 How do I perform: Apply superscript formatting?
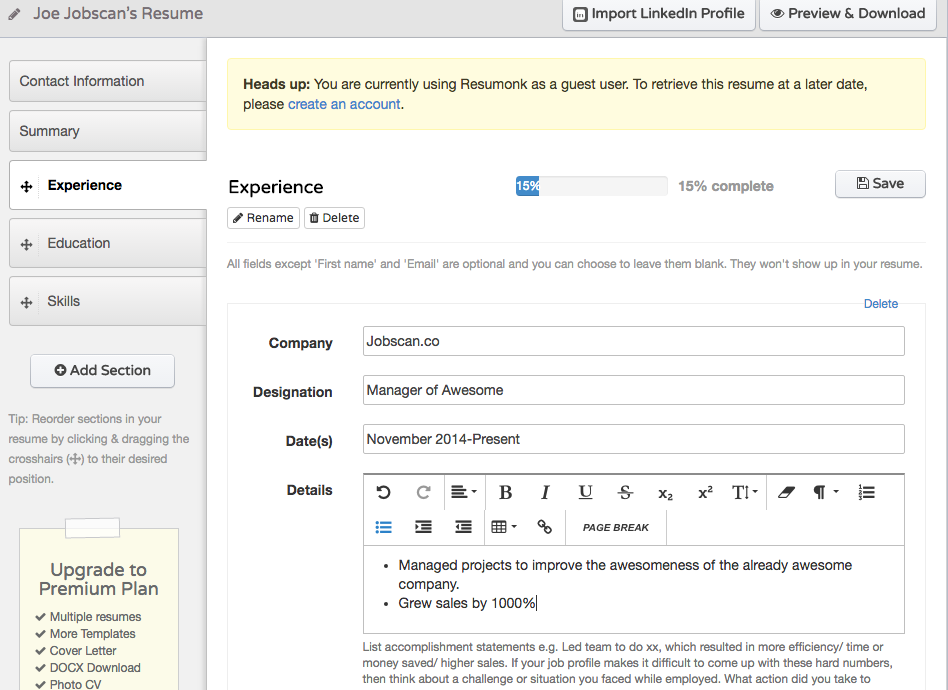pos(705,492)
